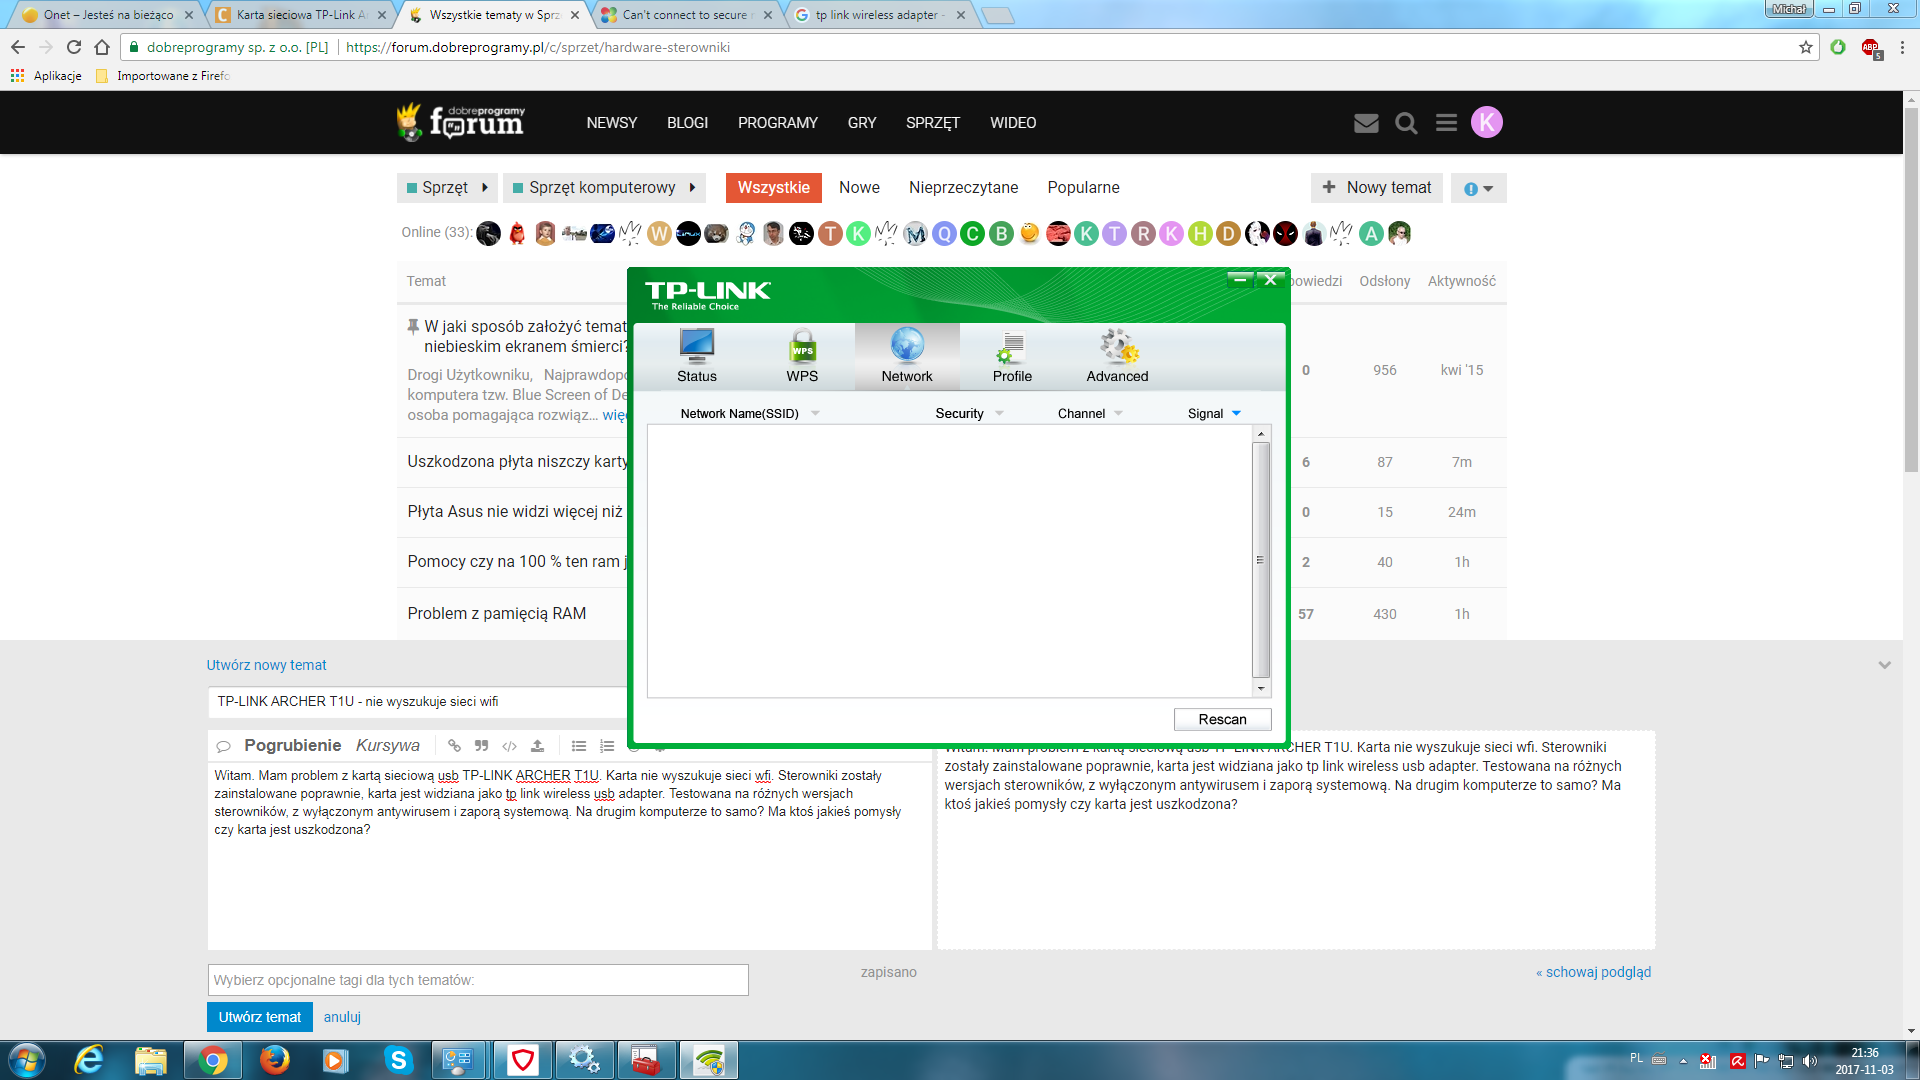Viewport: 1920px width, 1080px height.
Task: Sort by Signal column arrow
Action: [x=1236, y=413]
